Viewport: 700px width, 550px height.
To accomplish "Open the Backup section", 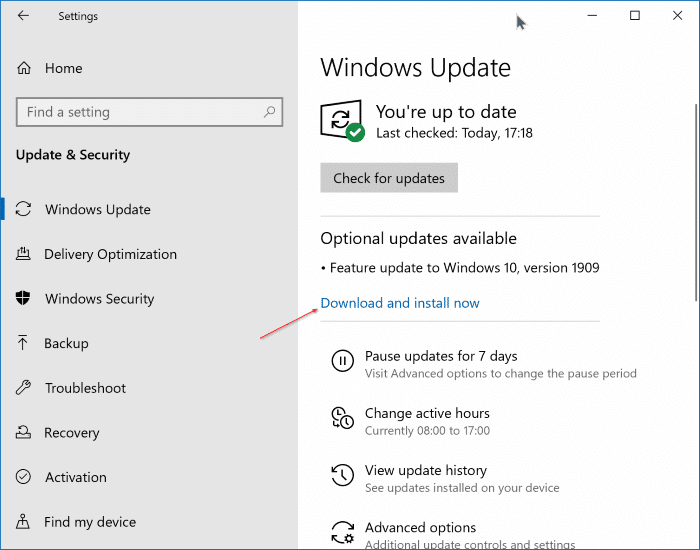I will [66, 343].
